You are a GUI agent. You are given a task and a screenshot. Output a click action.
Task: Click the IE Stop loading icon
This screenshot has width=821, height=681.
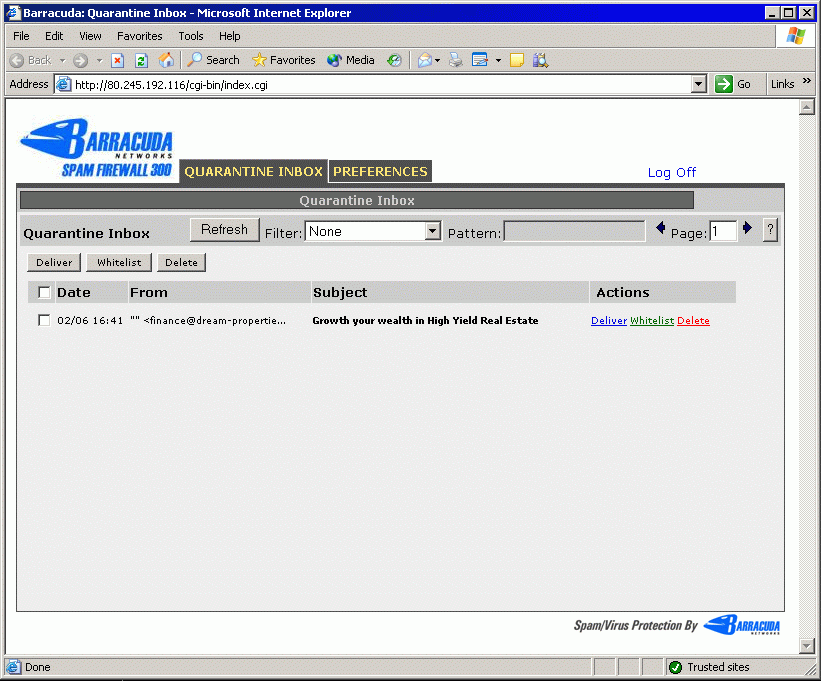point(118,60)
